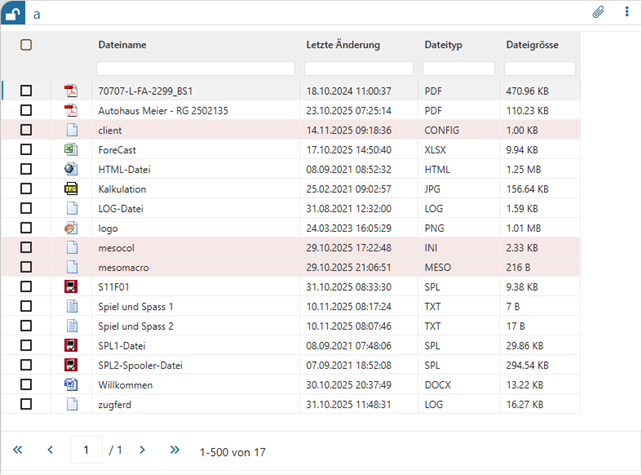Image resolution: width=642 pixels, height=475 pixels.
Task: Click the Excel icon next to ForeCast
Action: click(x=71, y=149)
